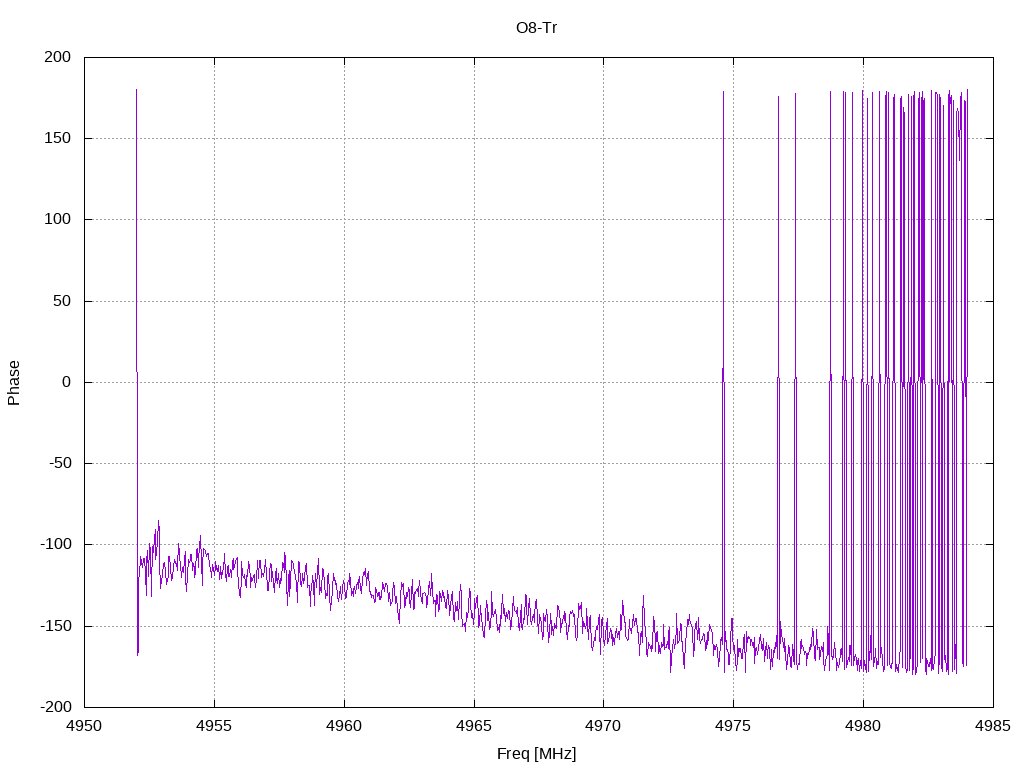Click the y-axis tick label -50
Screen dimensions: 1024x768
pos(60,463)
